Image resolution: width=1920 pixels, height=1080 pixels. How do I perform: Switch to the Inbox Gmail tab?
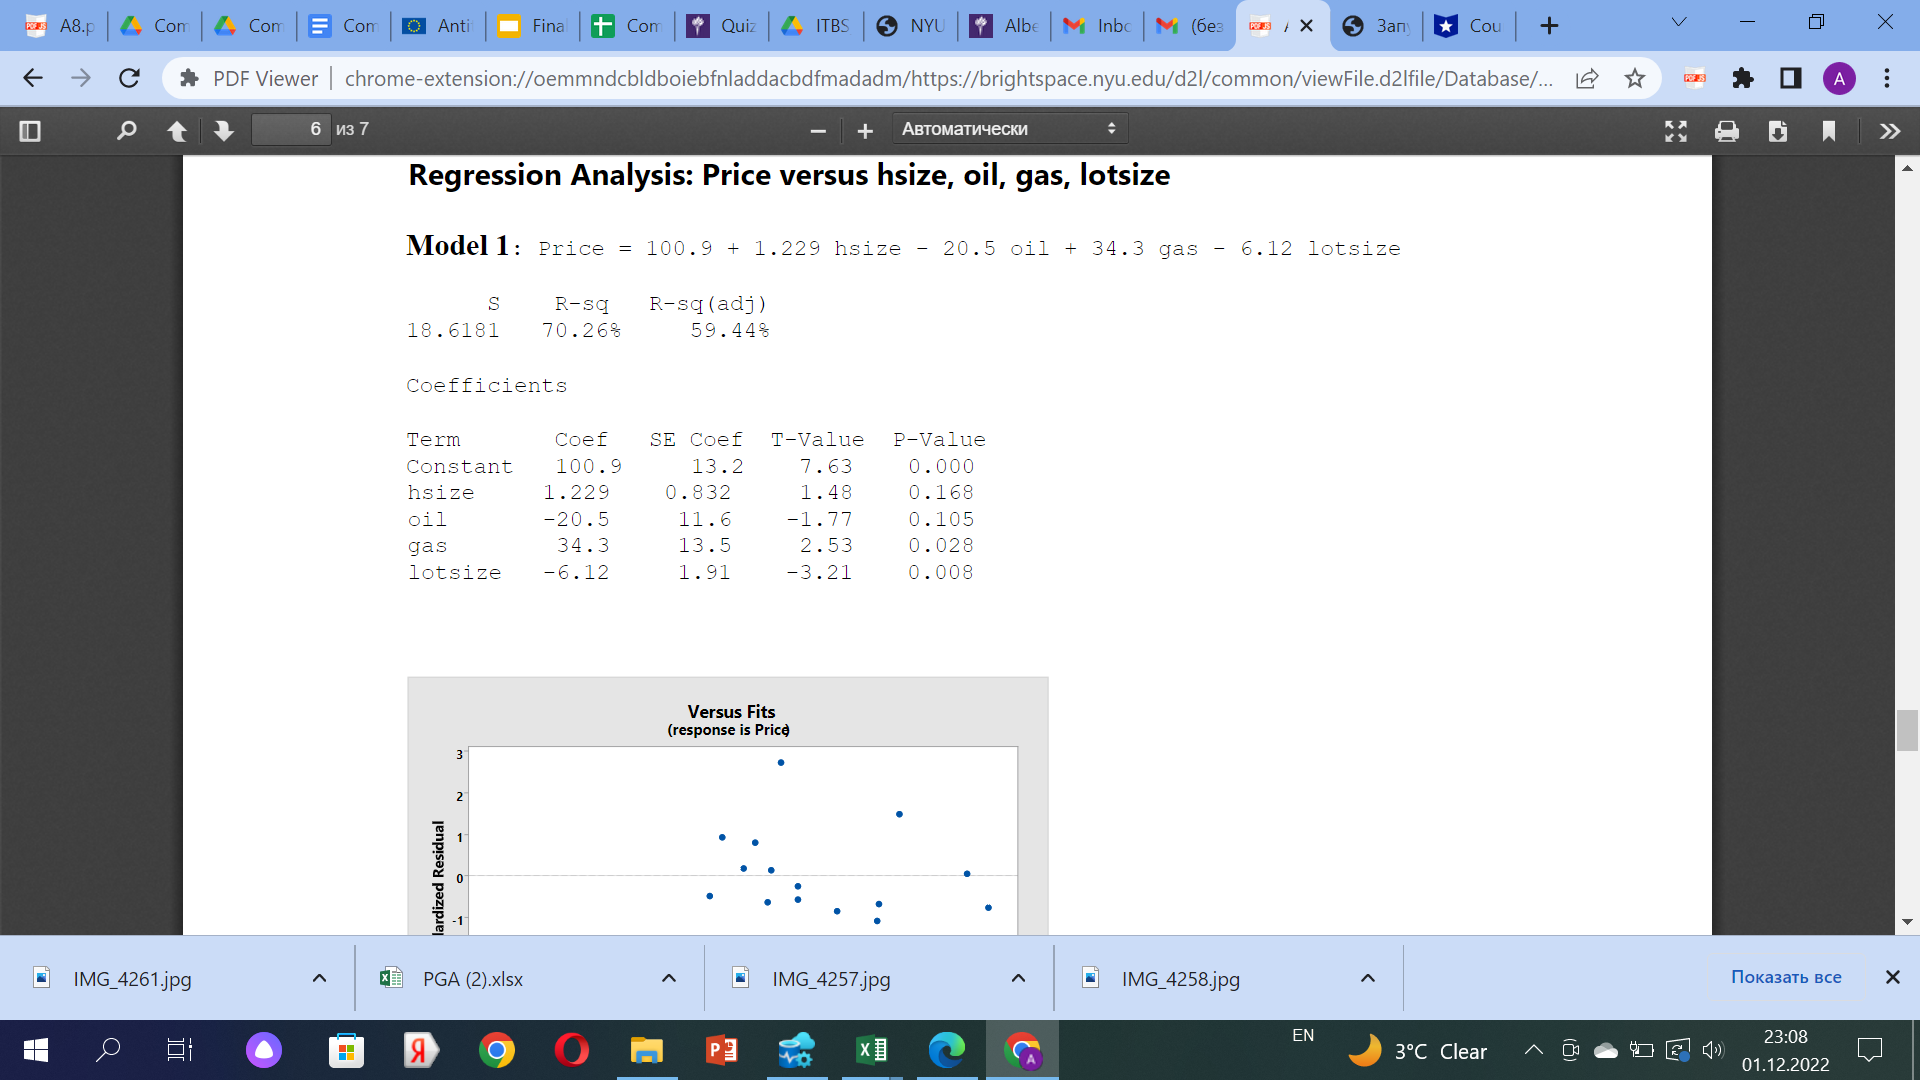pos(1096,26)
